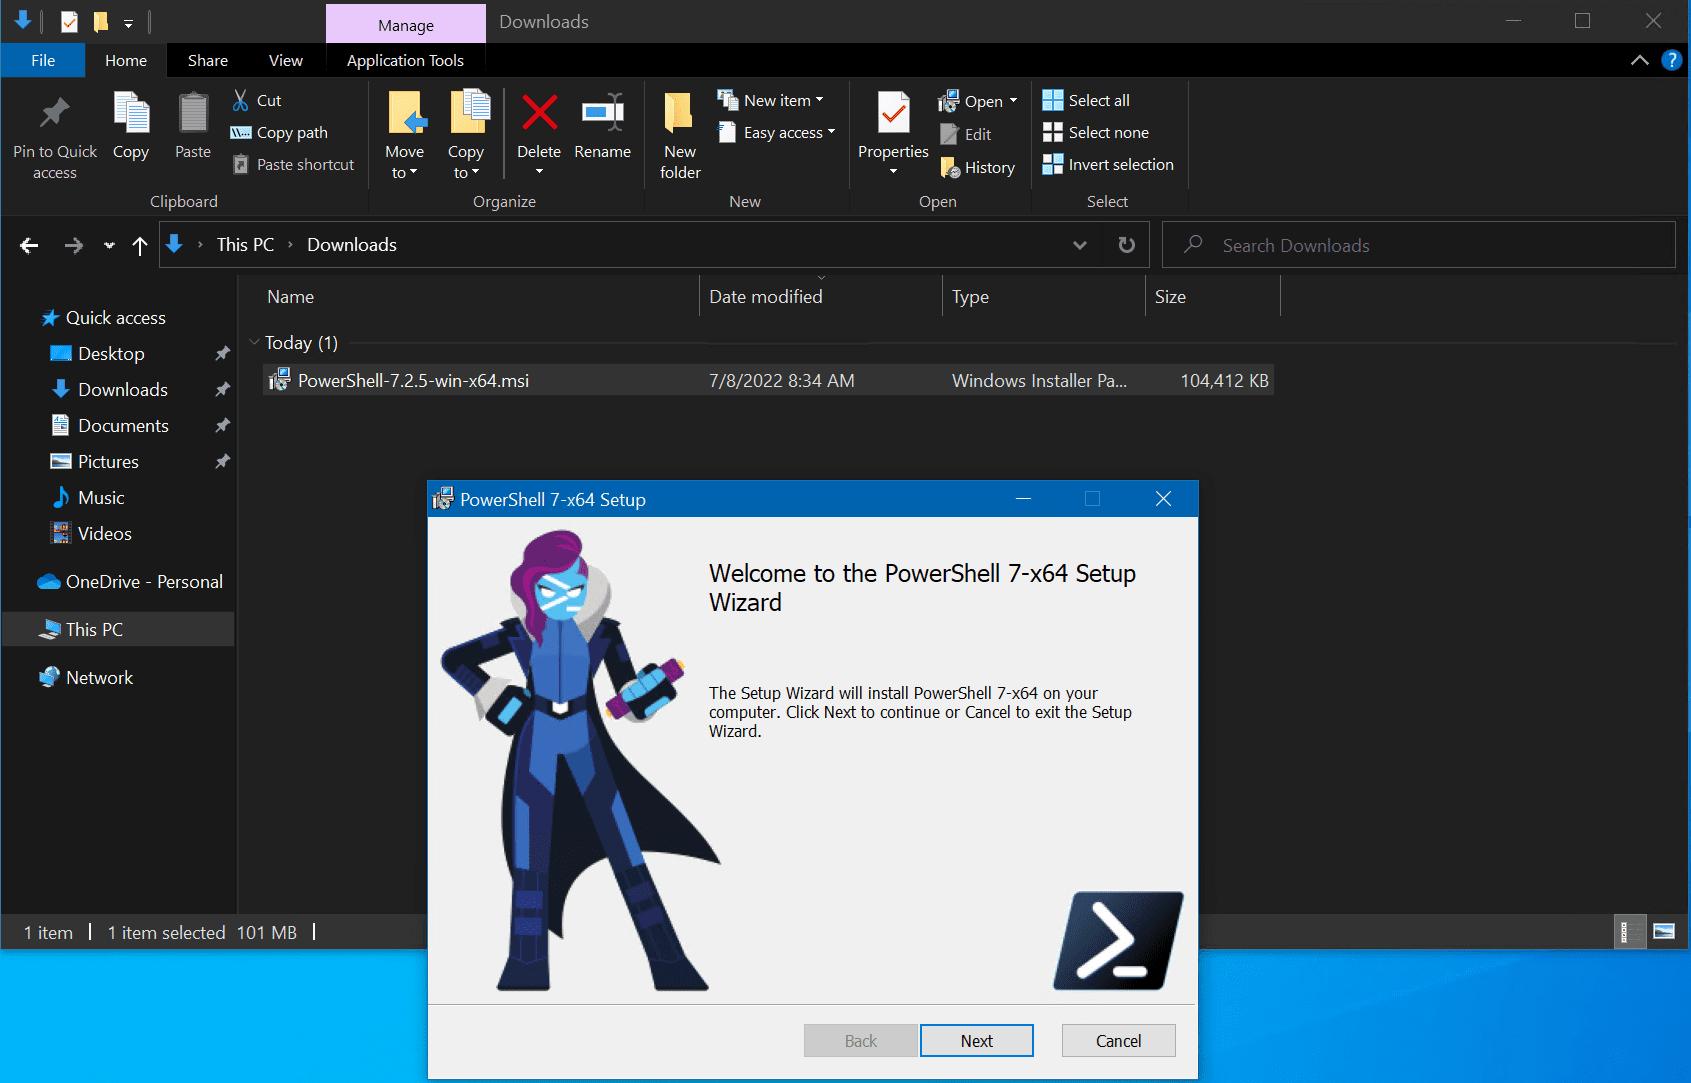Open the File menu
1691x1083 pixels.
coord(42,60)
